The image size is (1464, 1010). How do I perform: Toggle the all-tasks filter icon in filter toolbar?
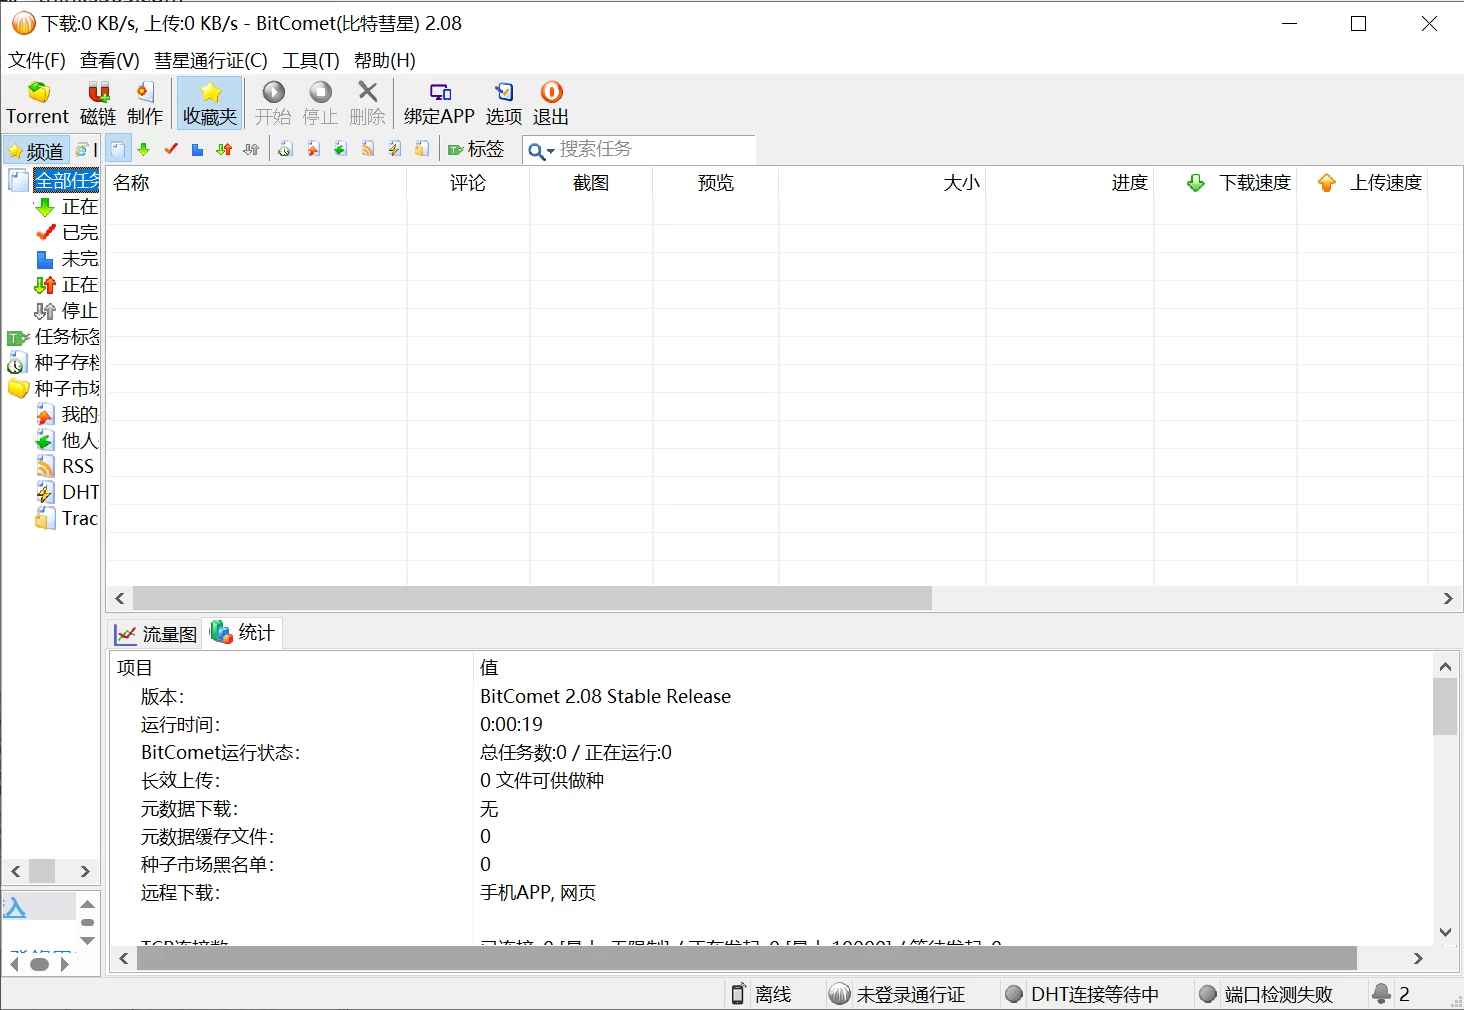coord(118,149)
